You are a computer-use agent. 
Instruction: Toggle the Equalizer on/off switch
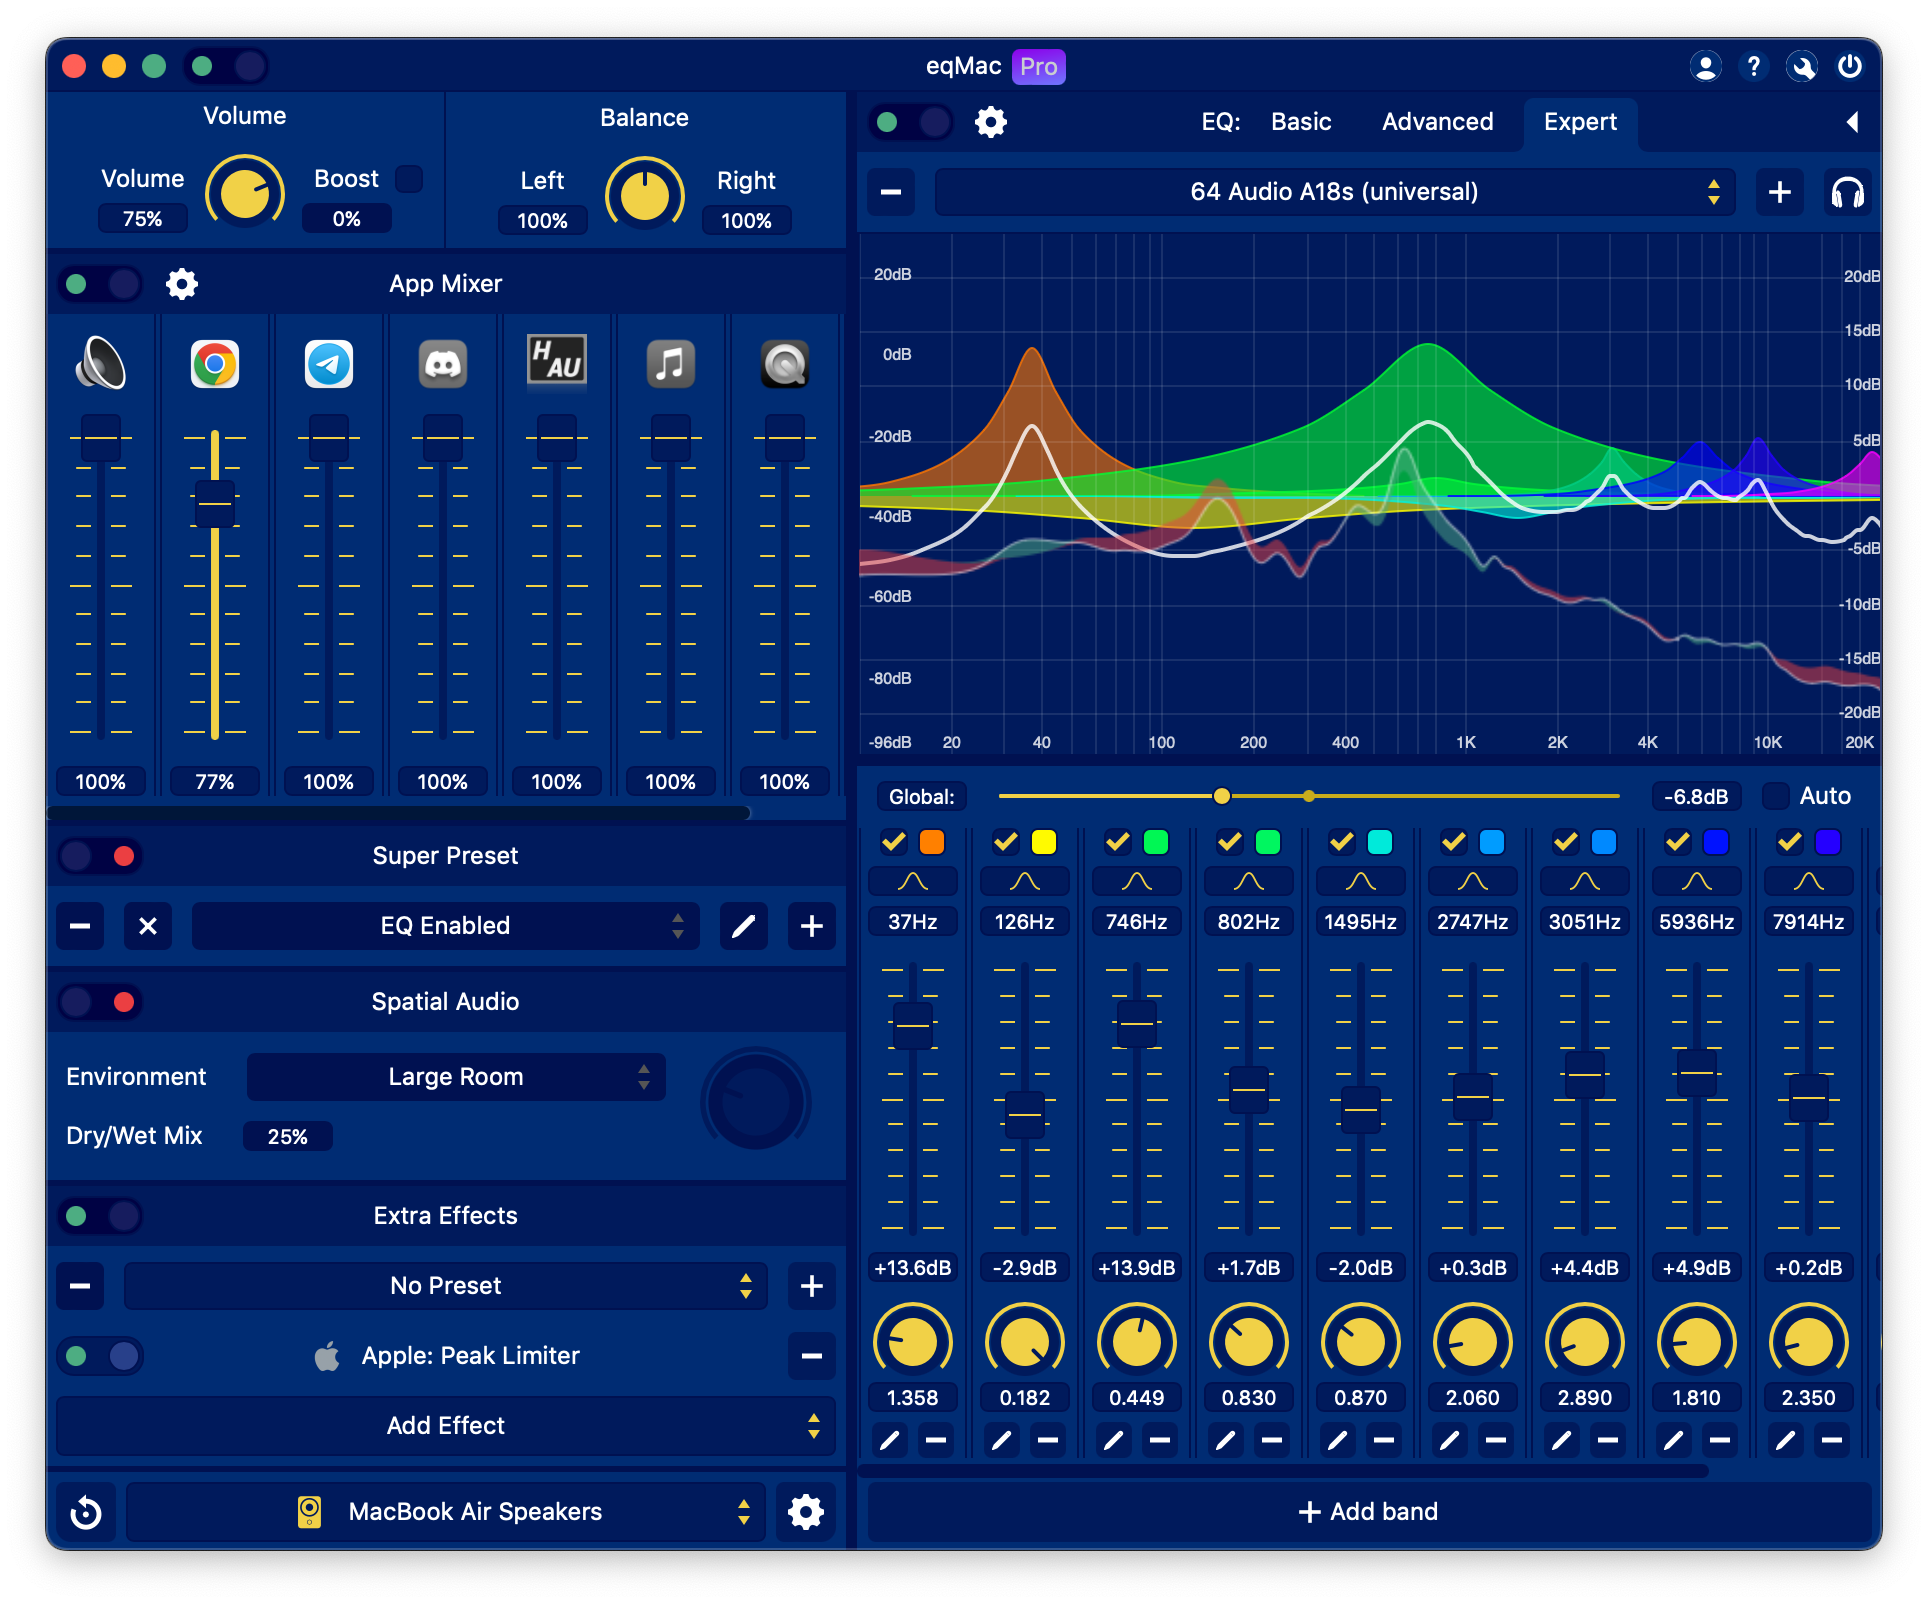pyautogui.click(x=911, y=122)
